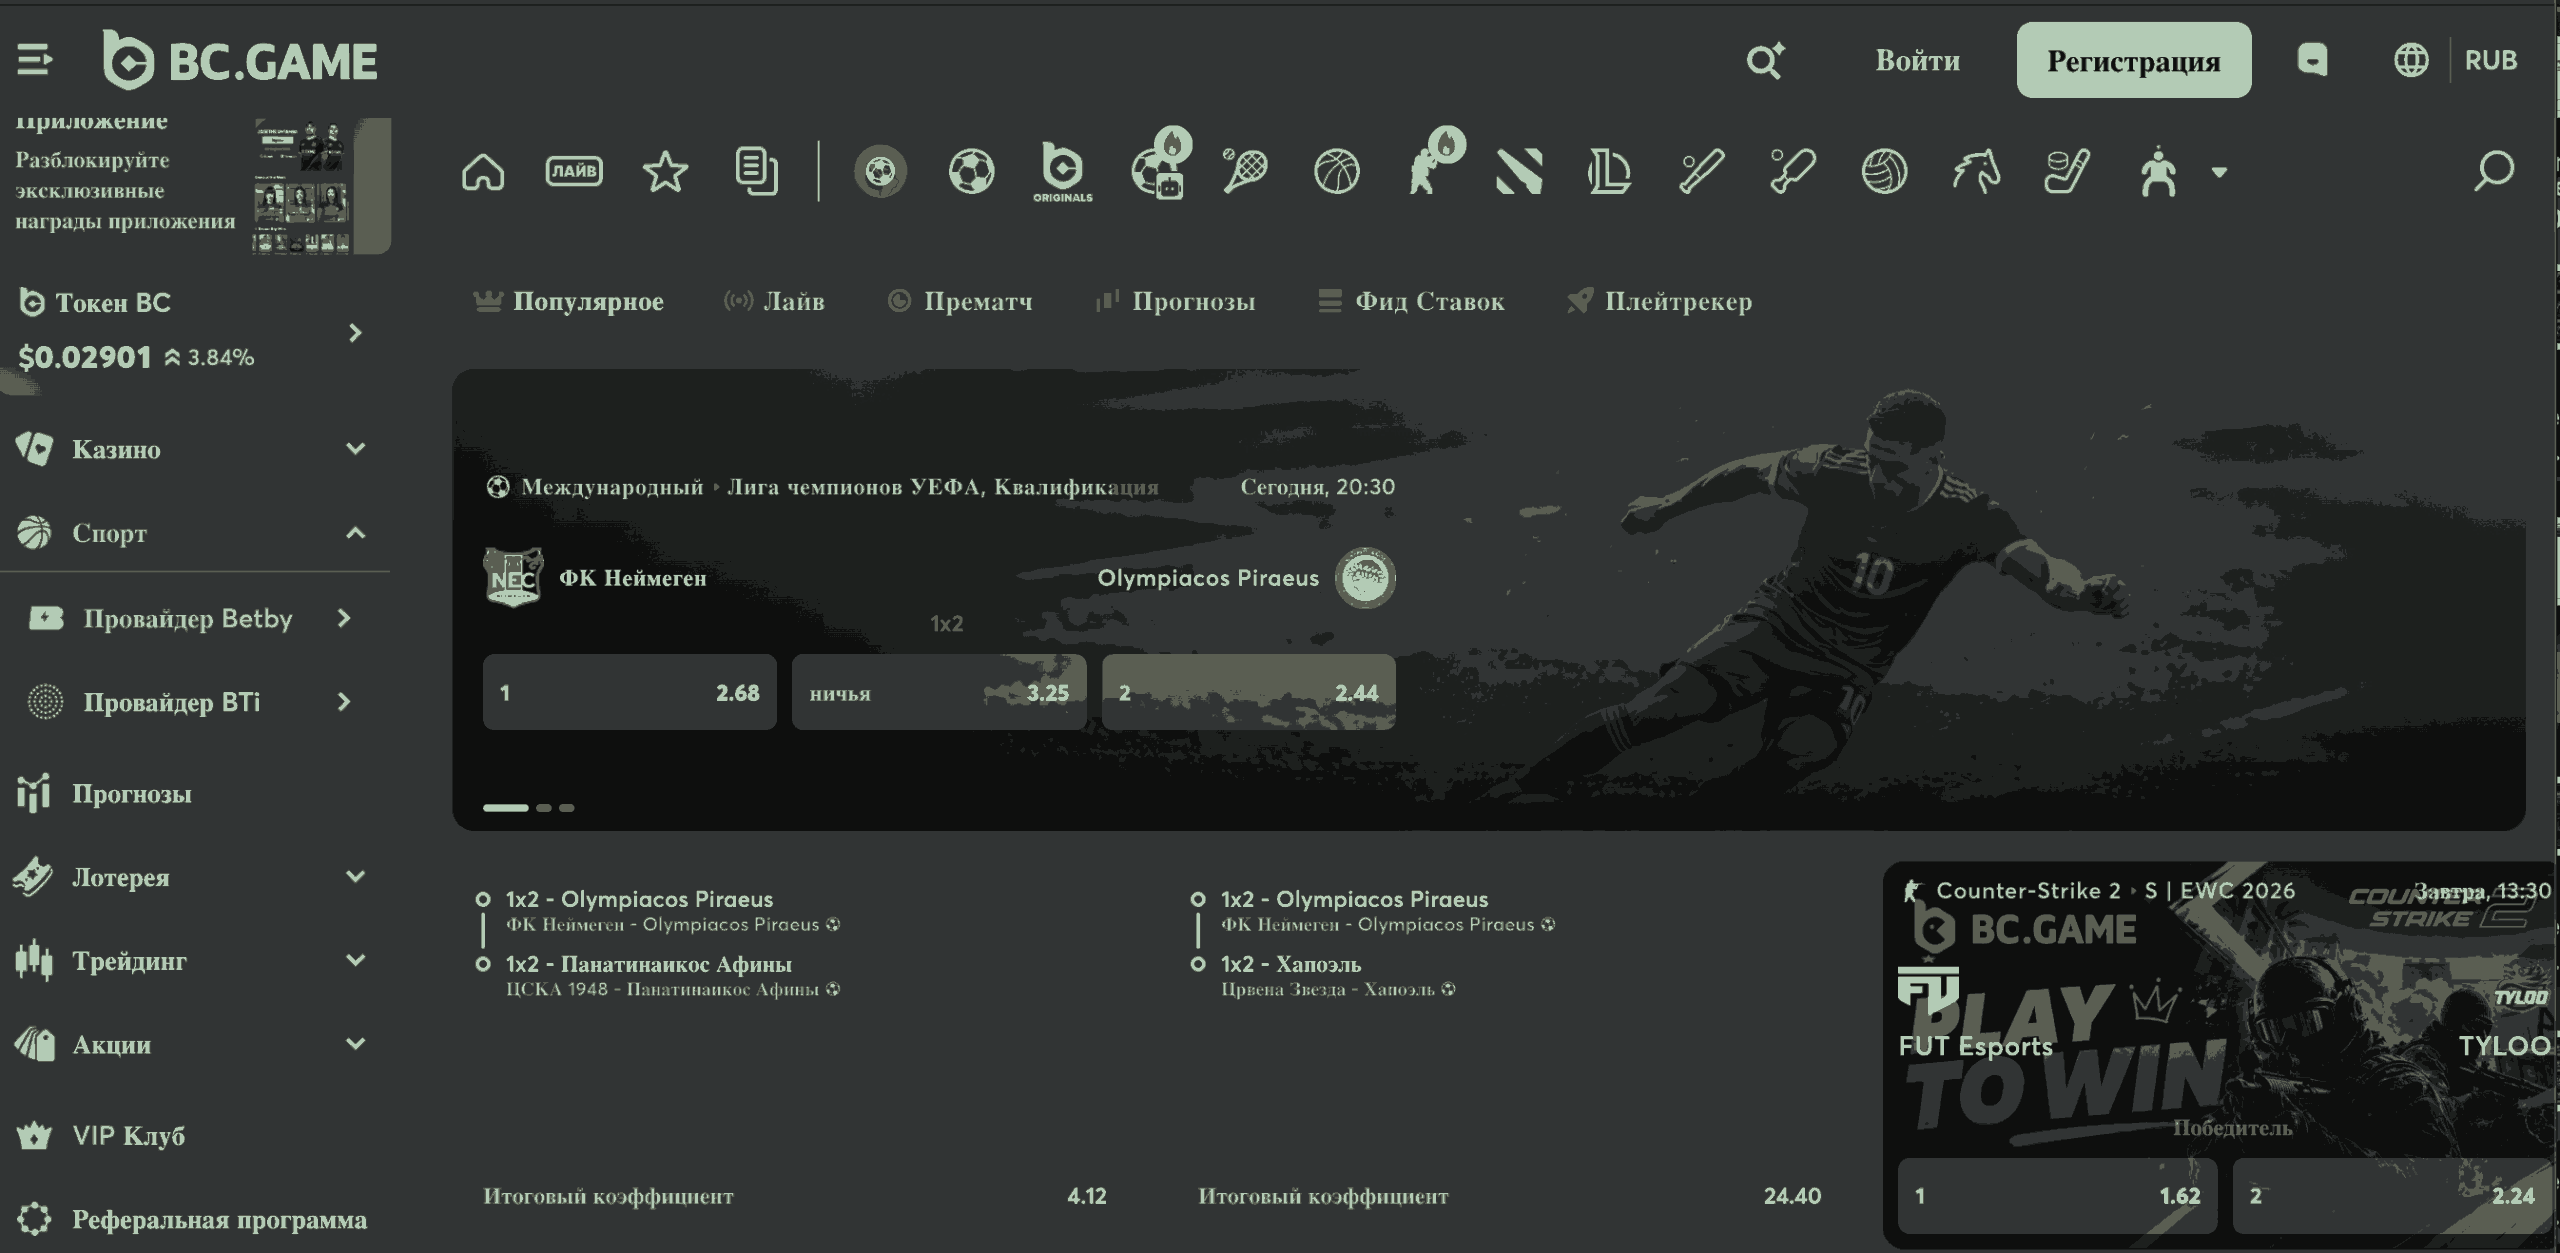Bet on FUT Esports at 1.62

[x=2057, y=1195]
